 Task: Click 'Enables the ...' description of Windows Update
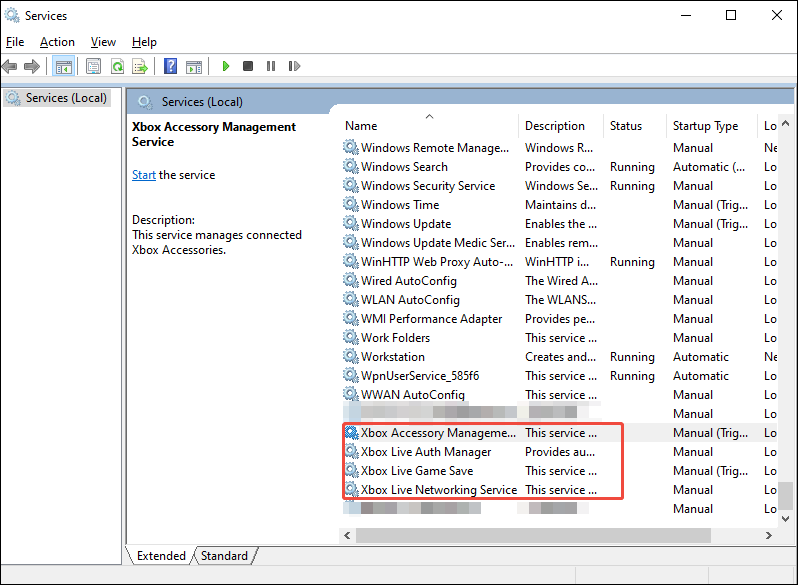561,224
